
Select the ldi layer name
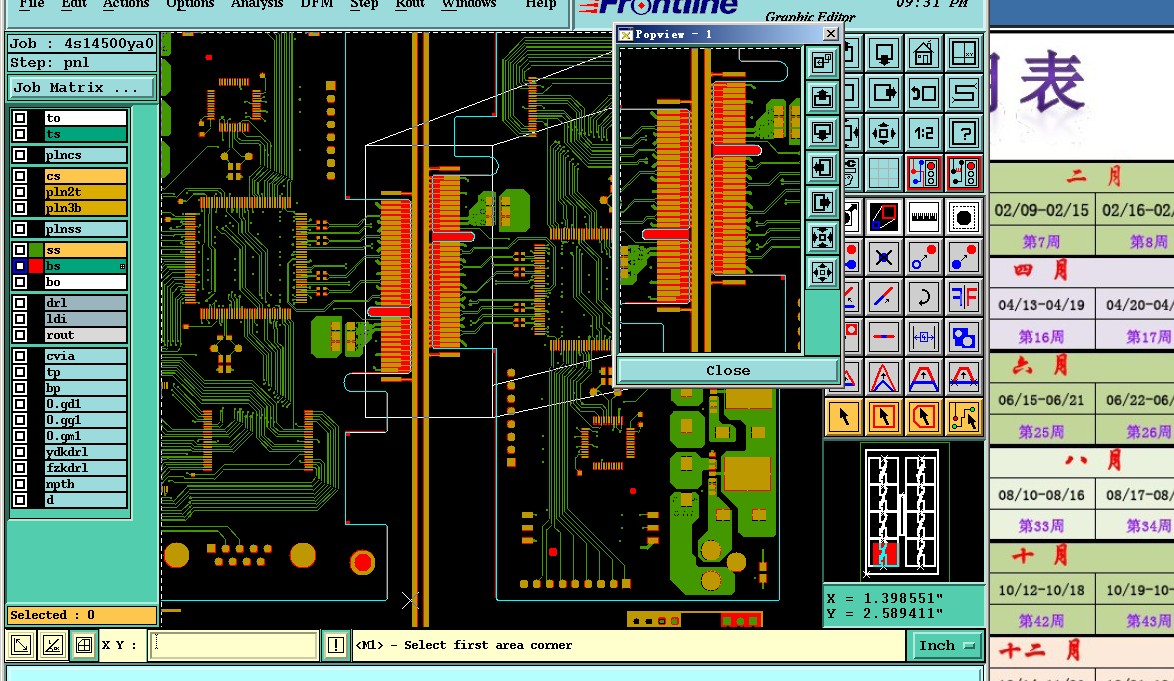(85, 319)
